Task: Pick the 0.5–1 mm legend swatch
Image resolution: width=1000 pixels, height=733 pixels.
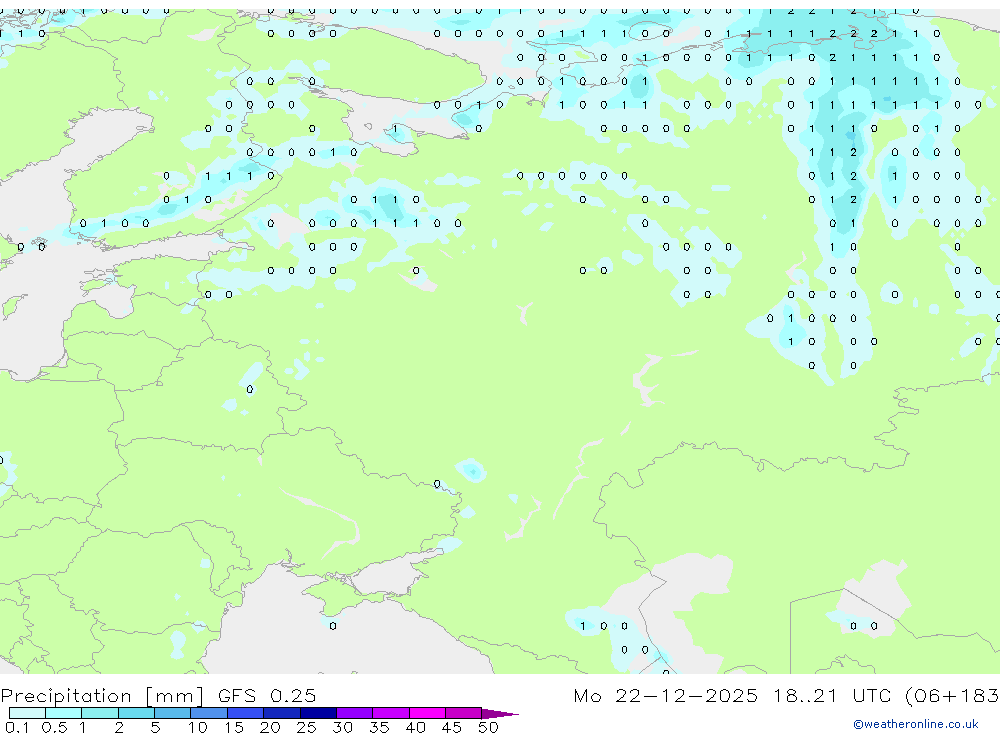Action: [x=64, y=713]
